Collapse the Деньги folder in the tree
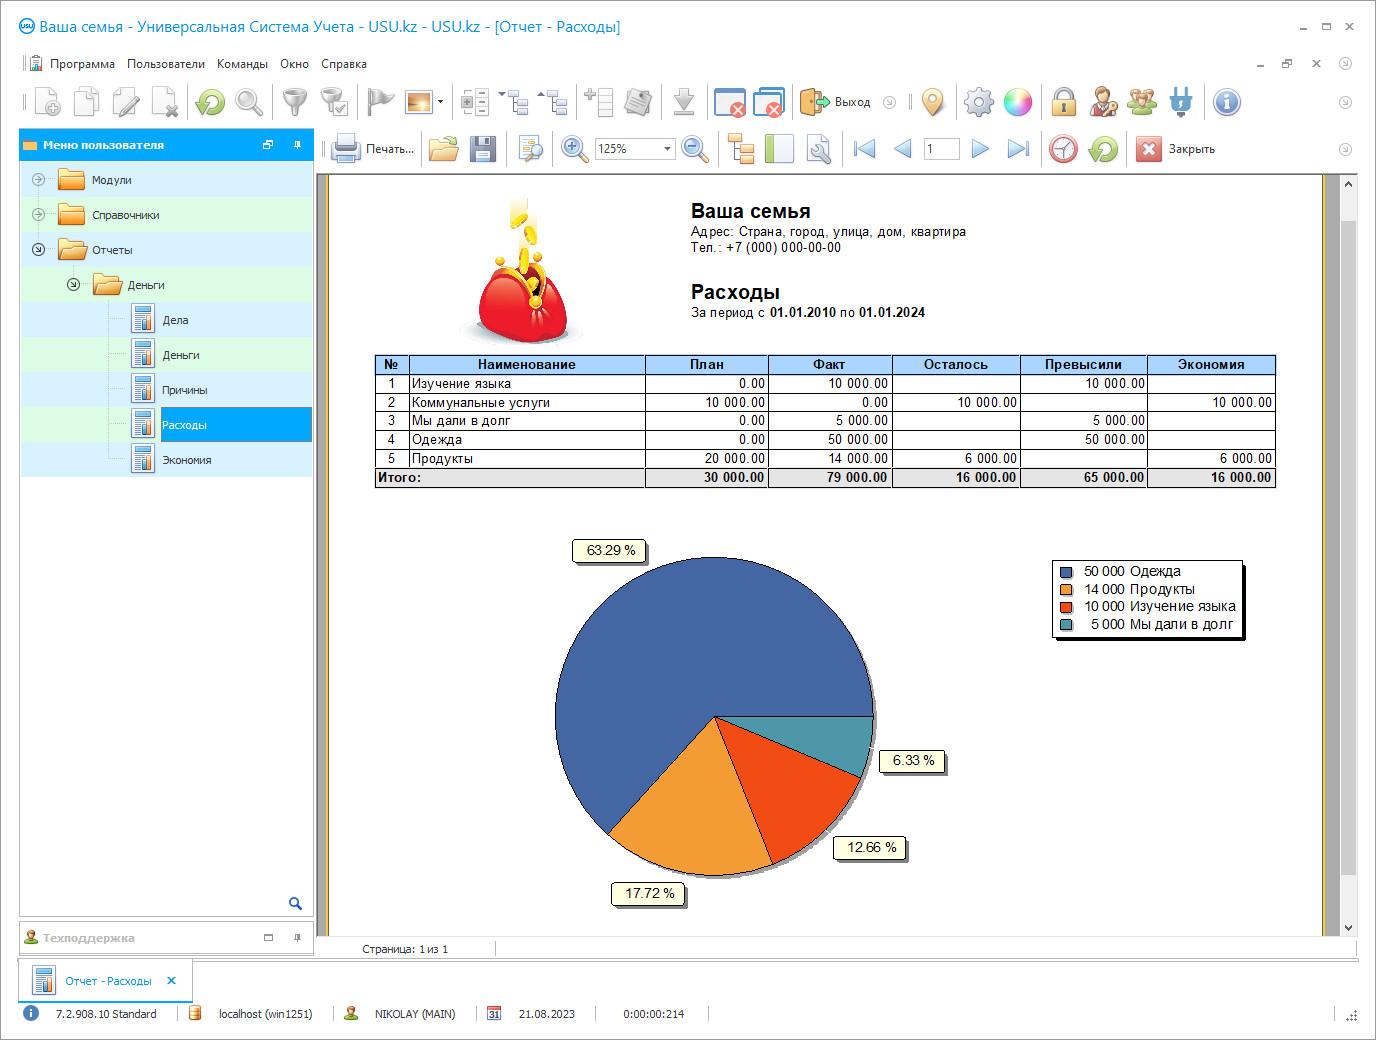 [x=73, y=285]
